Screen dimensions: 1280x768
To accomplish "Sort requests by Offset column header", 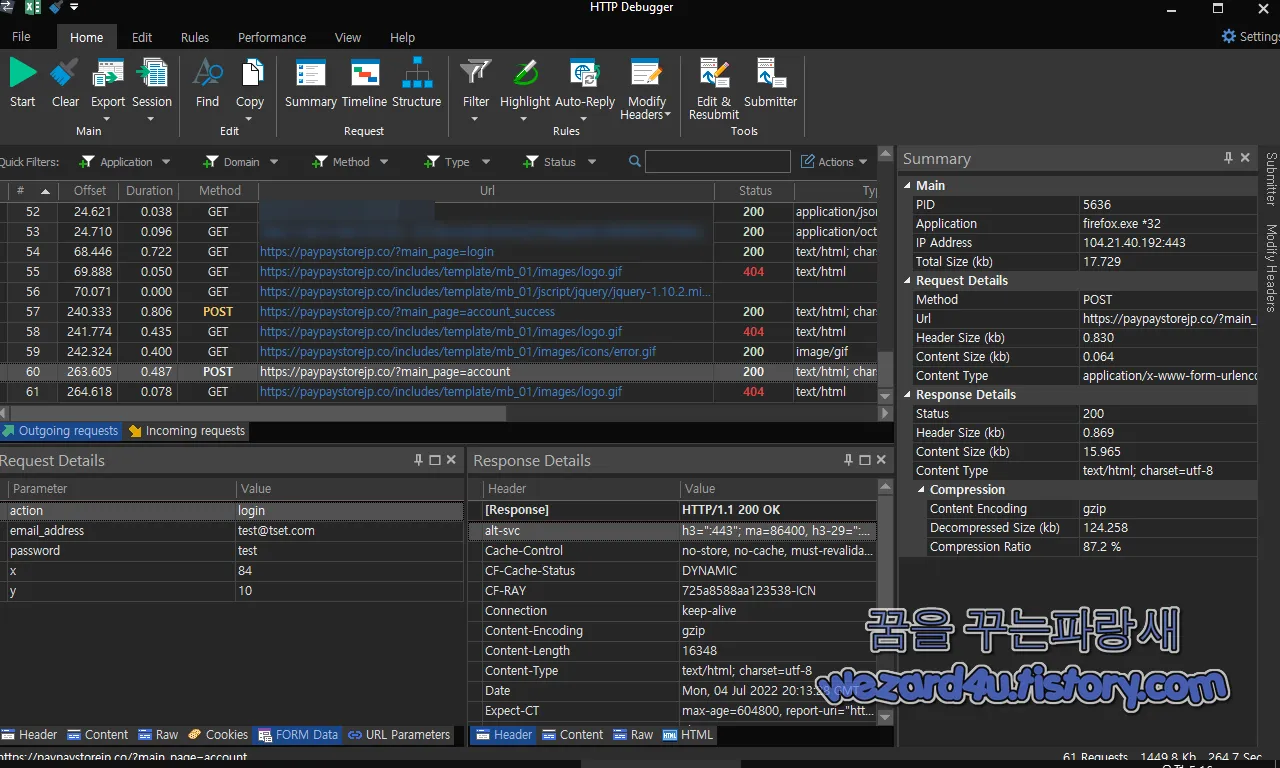I will (x=89, y=191).
